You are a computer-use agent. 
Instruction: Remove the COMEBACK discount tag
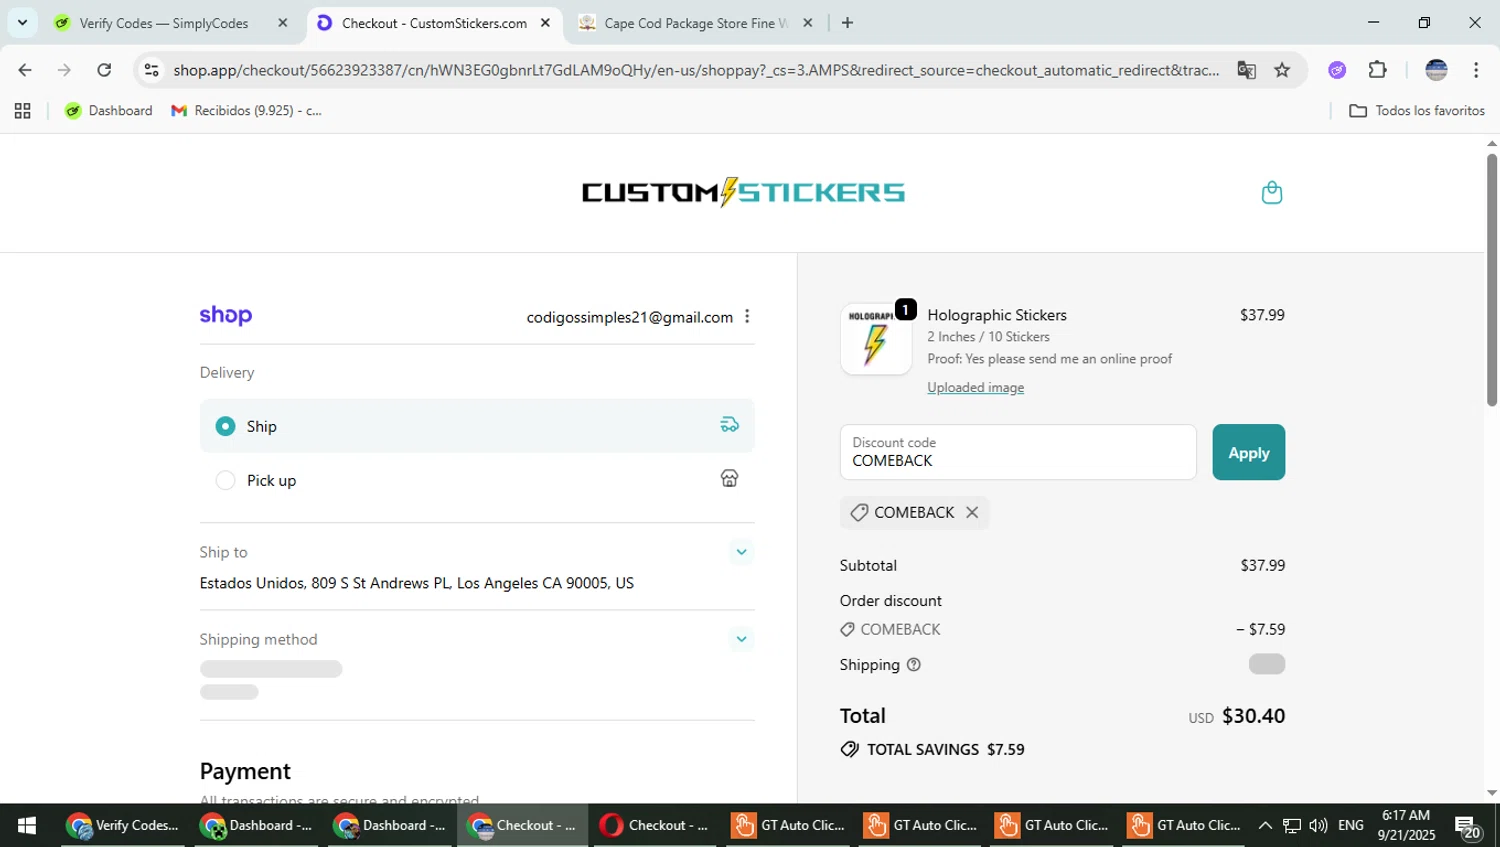point(972,512)
